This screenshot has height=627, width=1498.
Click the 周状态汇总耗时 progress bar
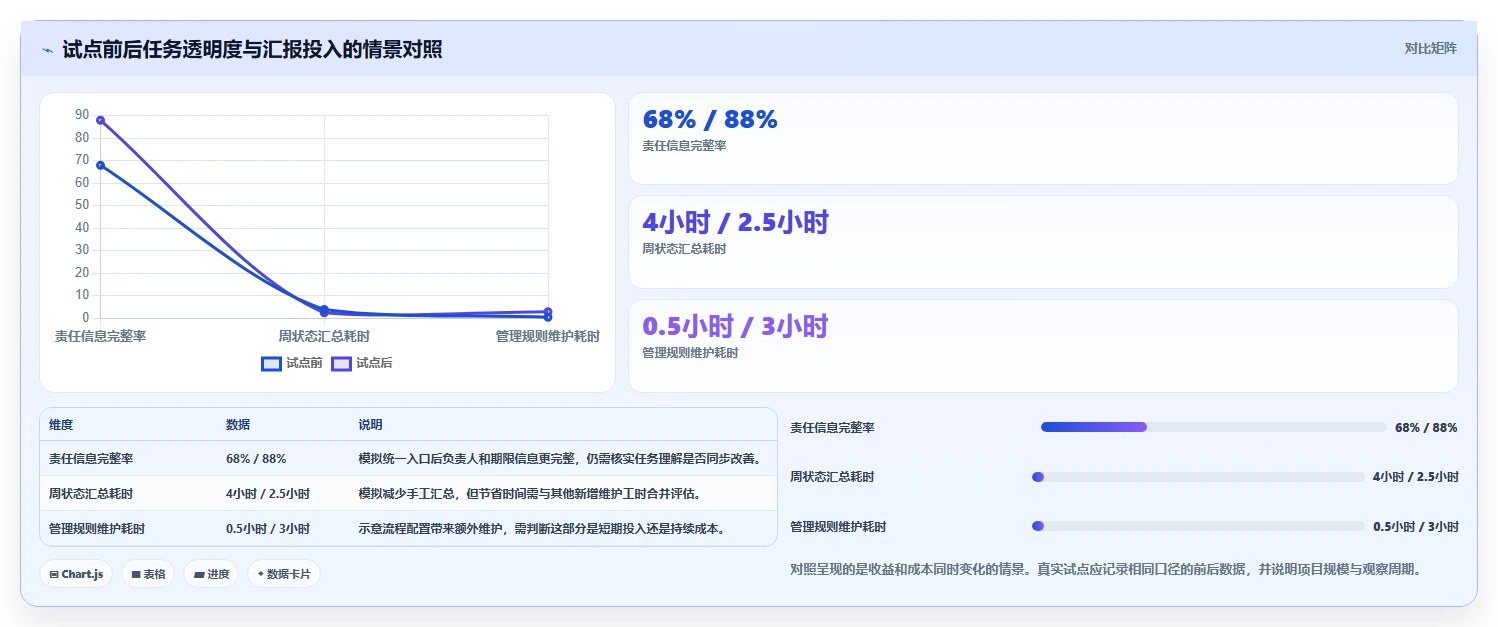[1198, 477]
